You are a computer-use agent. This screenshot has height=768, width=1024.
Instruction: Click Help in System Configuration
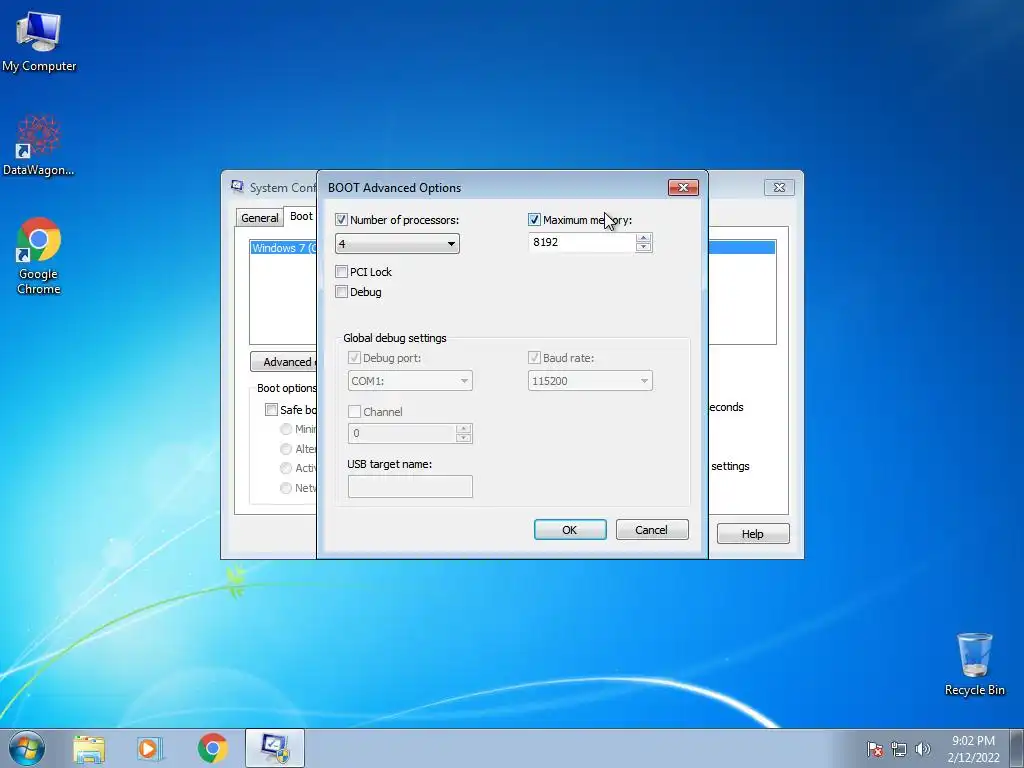click(753, 534)
